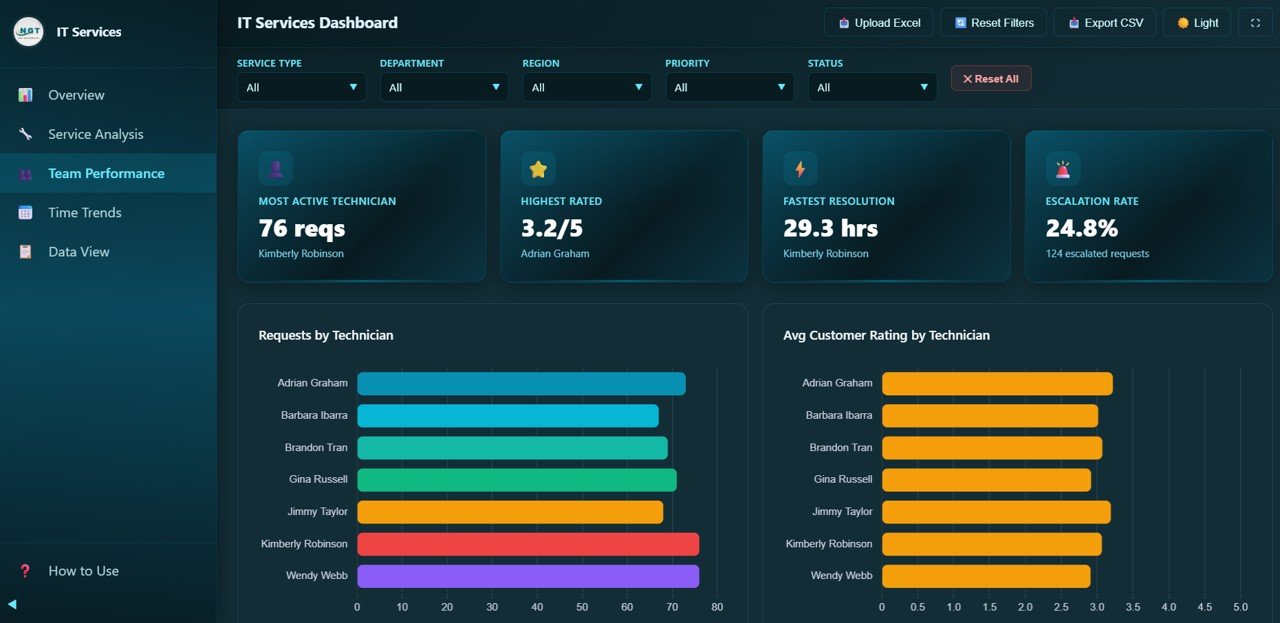This screenshot has height=623, width=1280.
Task: Export data using Export CSV
Action: (x=1104, y=22)
